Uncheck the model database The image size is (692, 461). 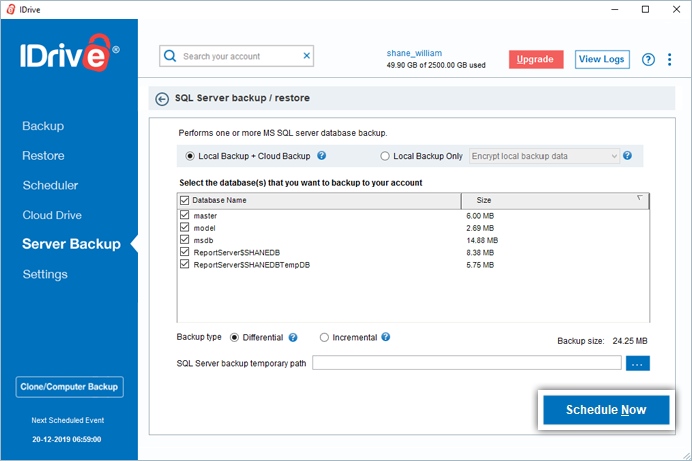coord(184,227)
